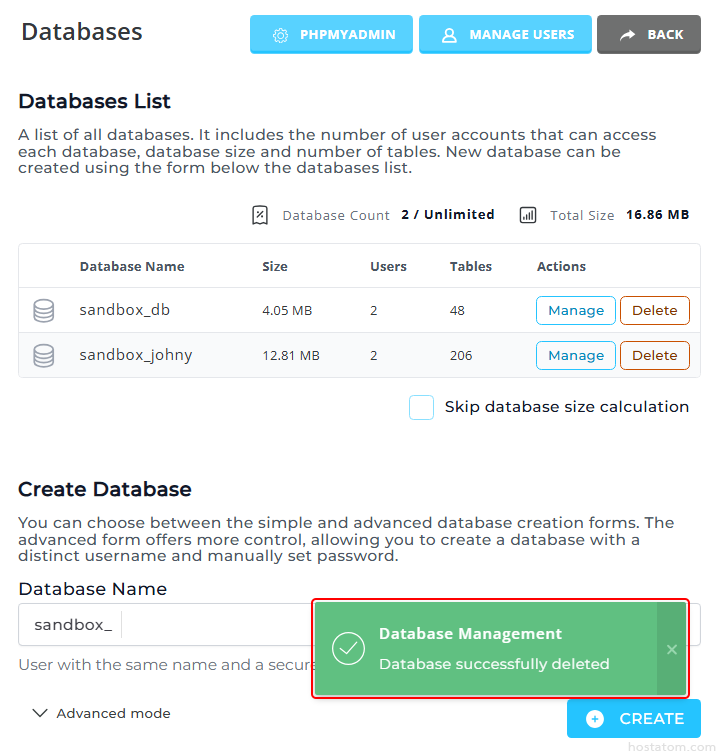Manage the sandbox_db database
Image resolution: width=720 pixels, height=755 pixels.
[576, 311]
